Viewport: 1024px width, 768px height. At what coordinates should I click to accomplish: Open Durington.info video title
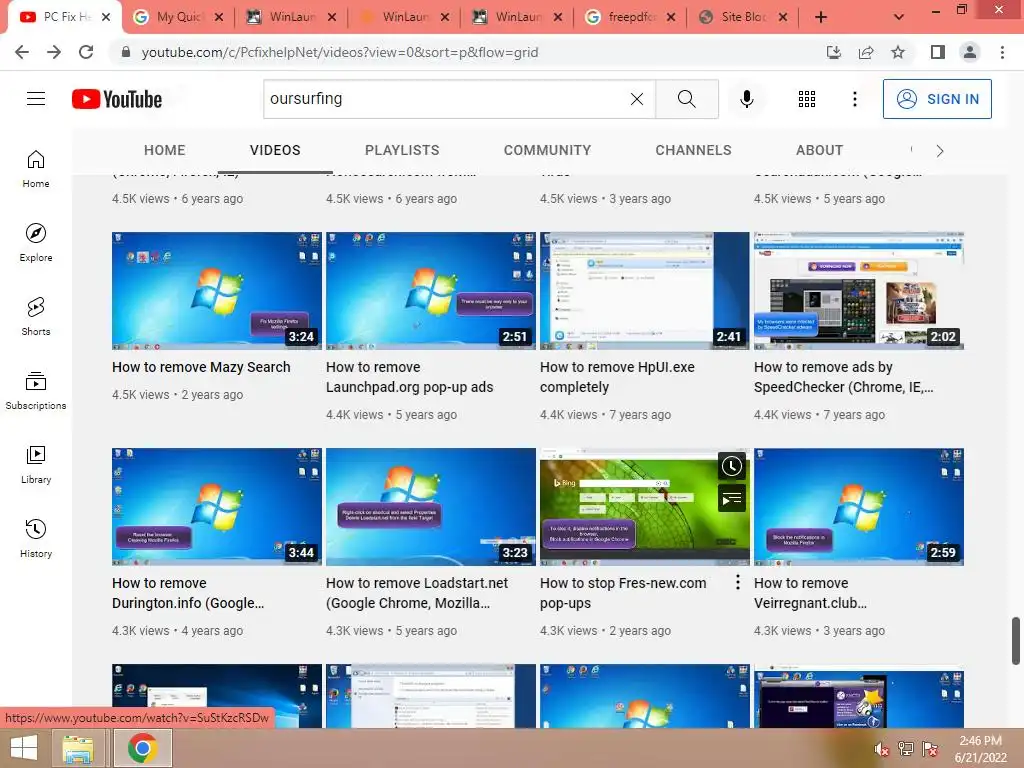188,593
